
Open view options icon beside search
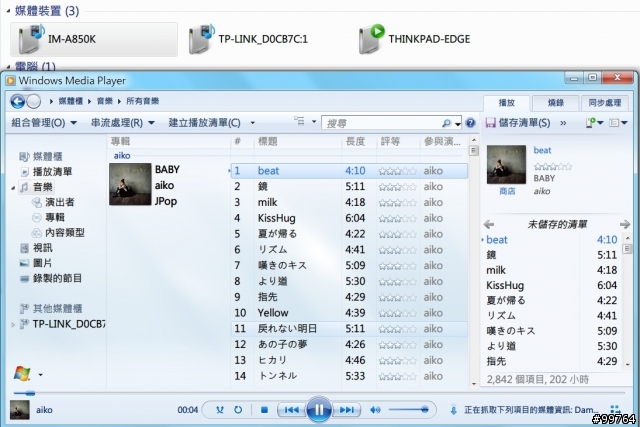click(300, 122)
